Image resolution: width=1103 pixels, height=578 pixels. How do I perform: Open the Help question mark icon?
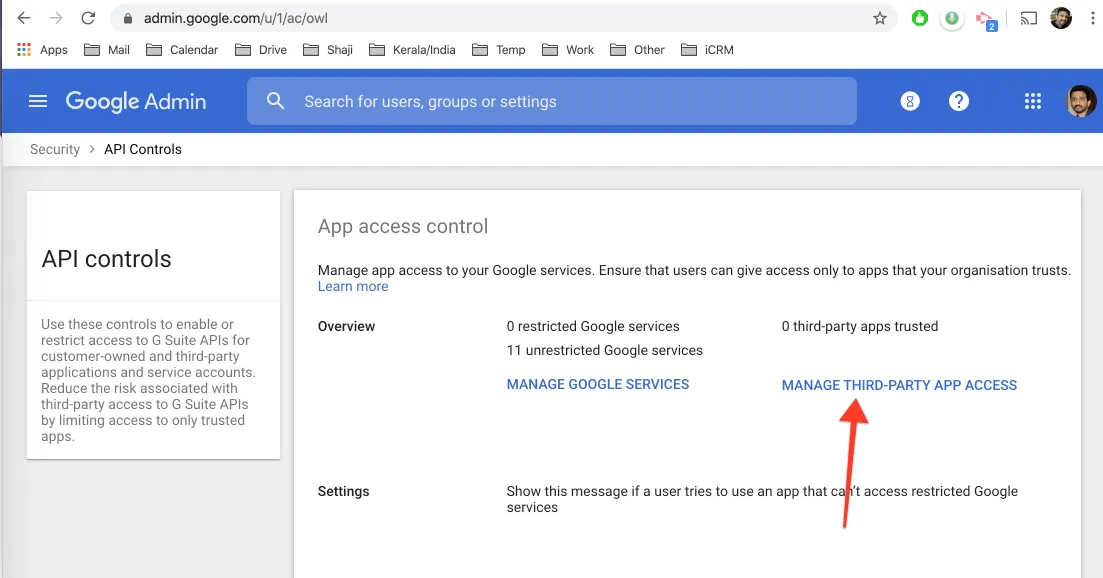click(x=959, y=101)
